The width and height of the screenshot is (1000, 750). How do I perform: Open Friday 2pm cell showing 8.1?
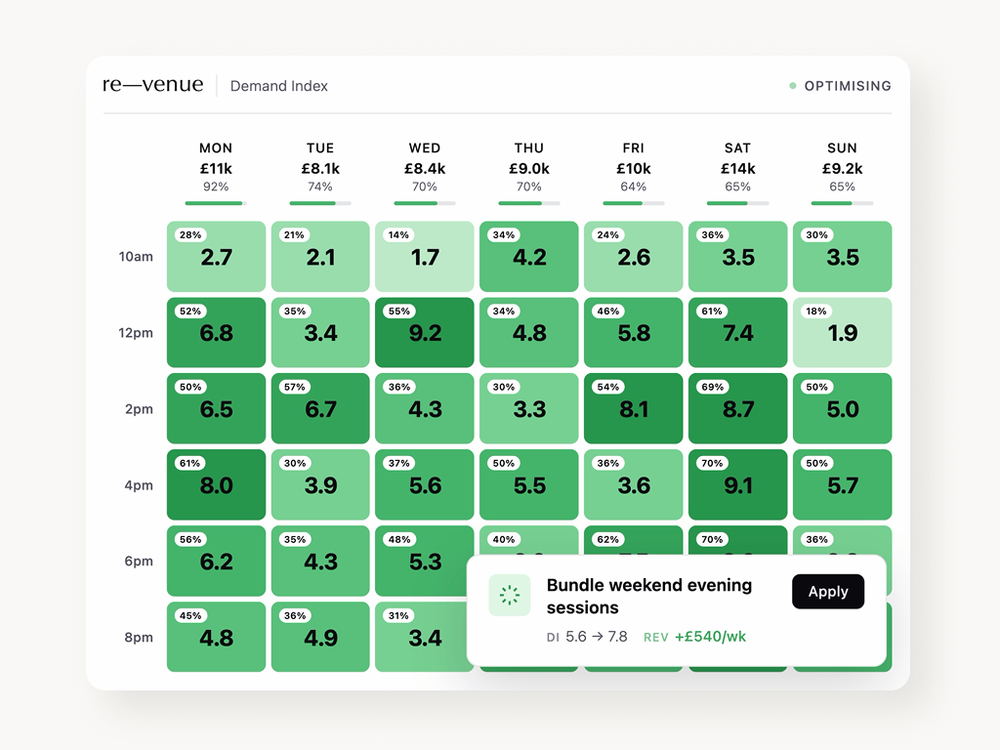coord(633,408)
